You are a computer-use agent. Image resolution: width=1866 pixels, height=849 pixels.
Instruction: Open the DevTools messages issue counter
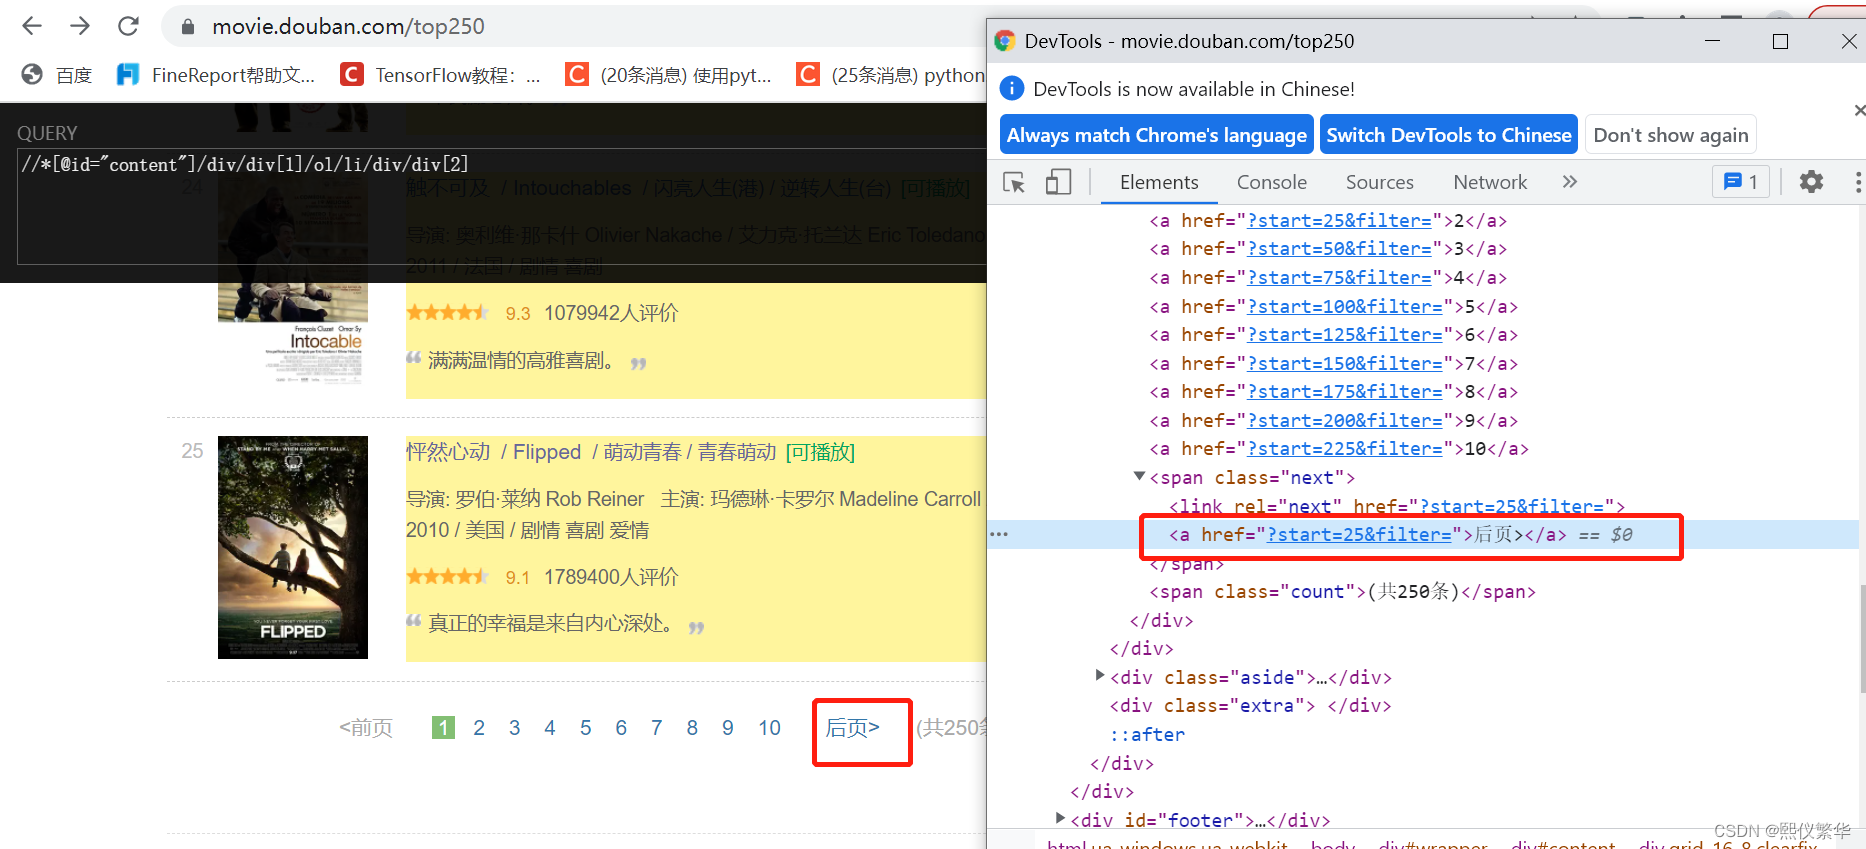[1741, 182]
